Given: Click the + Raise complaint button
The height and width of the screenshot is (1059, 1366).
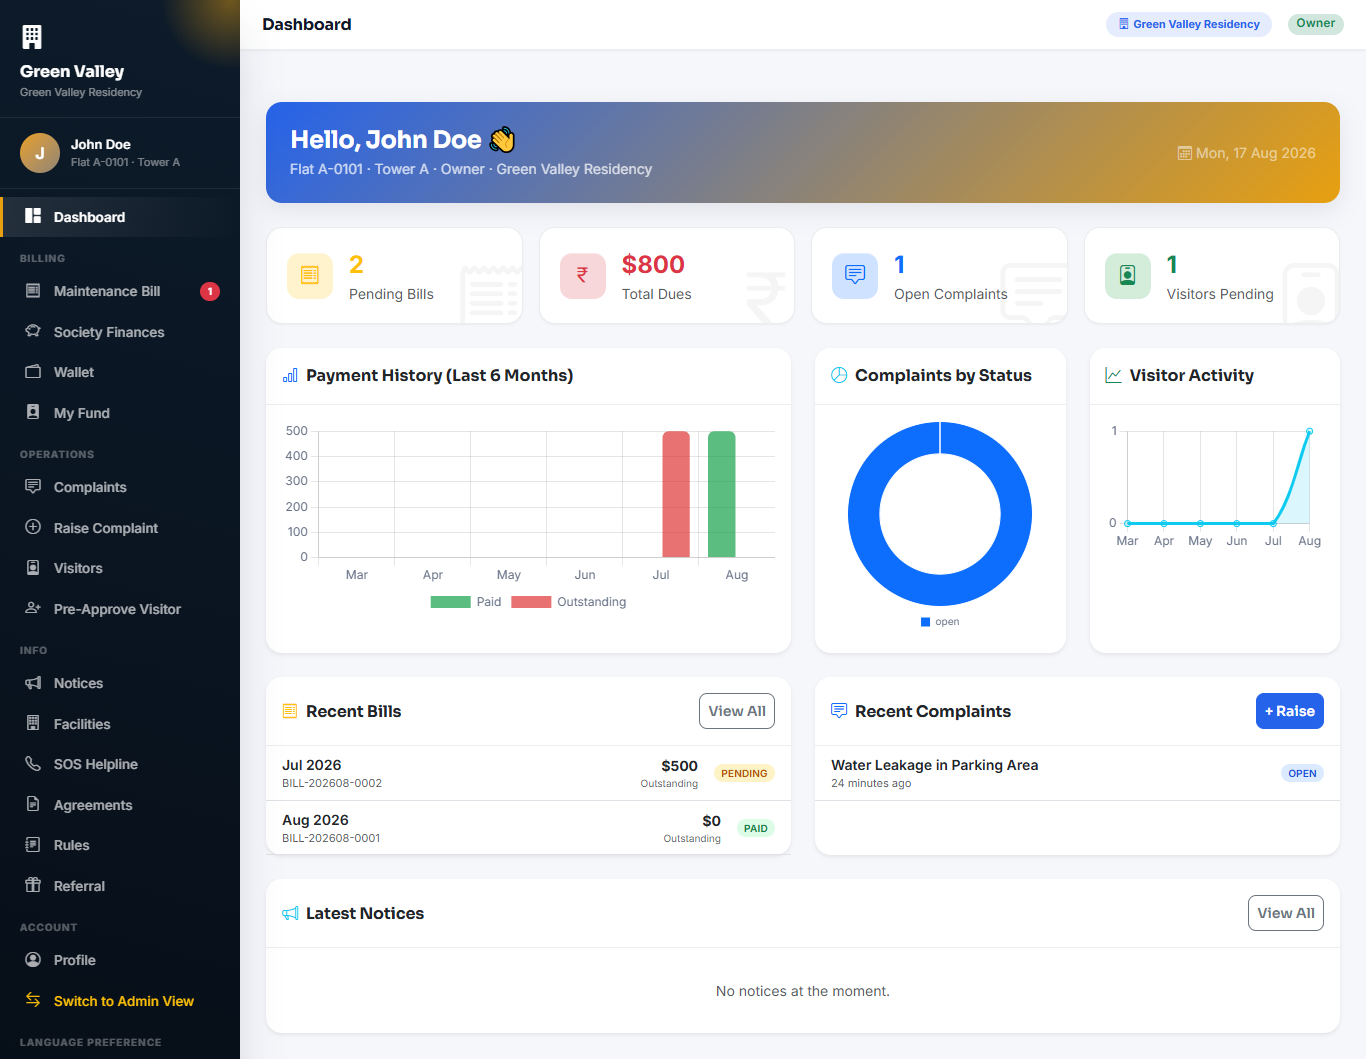Looking at the screenshot, I should (x=1290, y=711).
